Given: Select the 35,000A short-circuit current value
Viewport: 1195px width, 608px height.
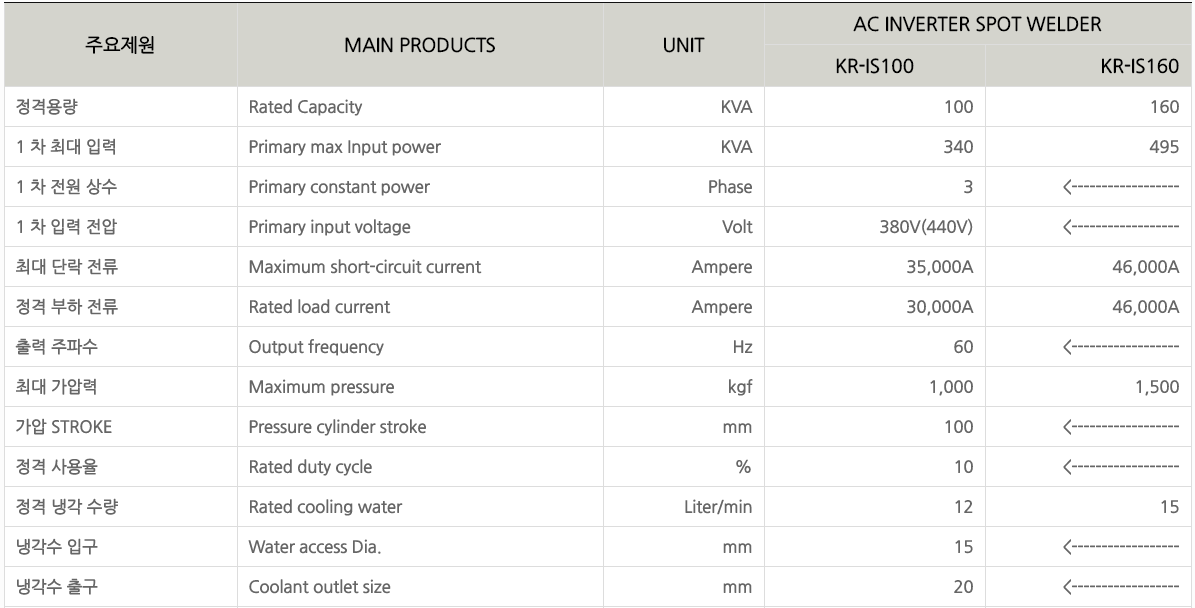Looking at the screenshot, I should point(940,267).
